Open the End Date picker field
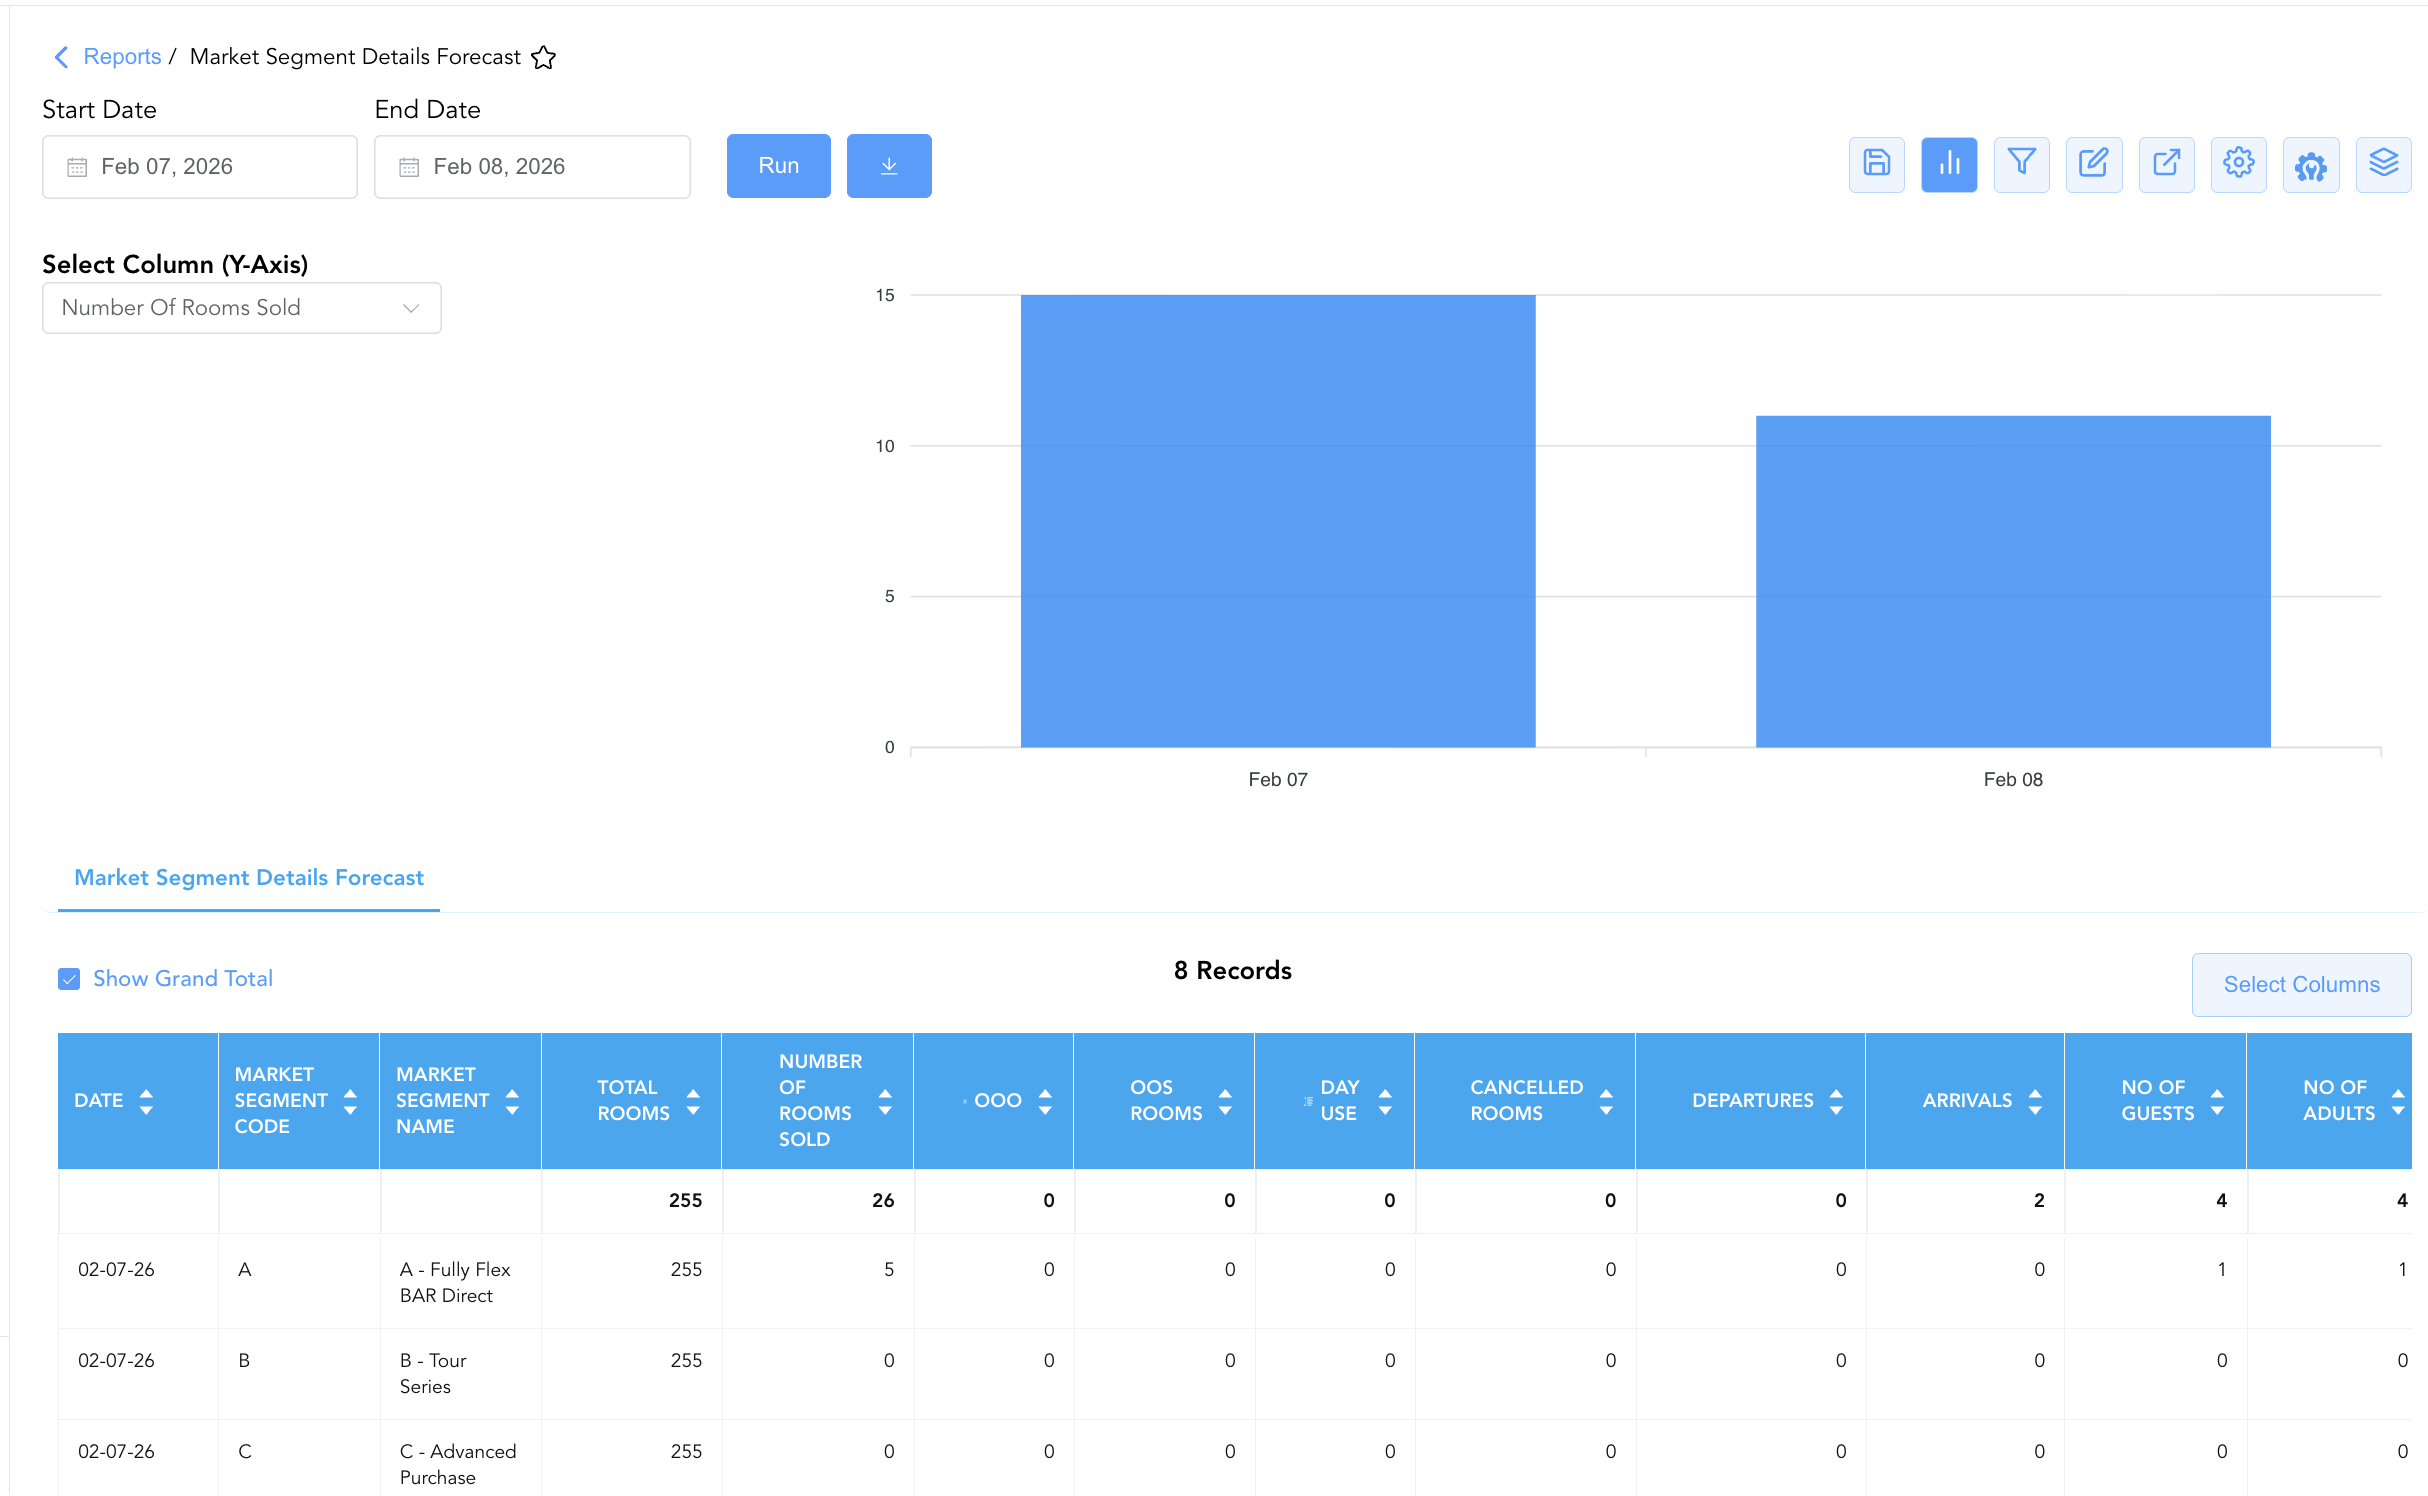Image resolution: width=2428 pixels, height=1496 pixels. point(532,167)
